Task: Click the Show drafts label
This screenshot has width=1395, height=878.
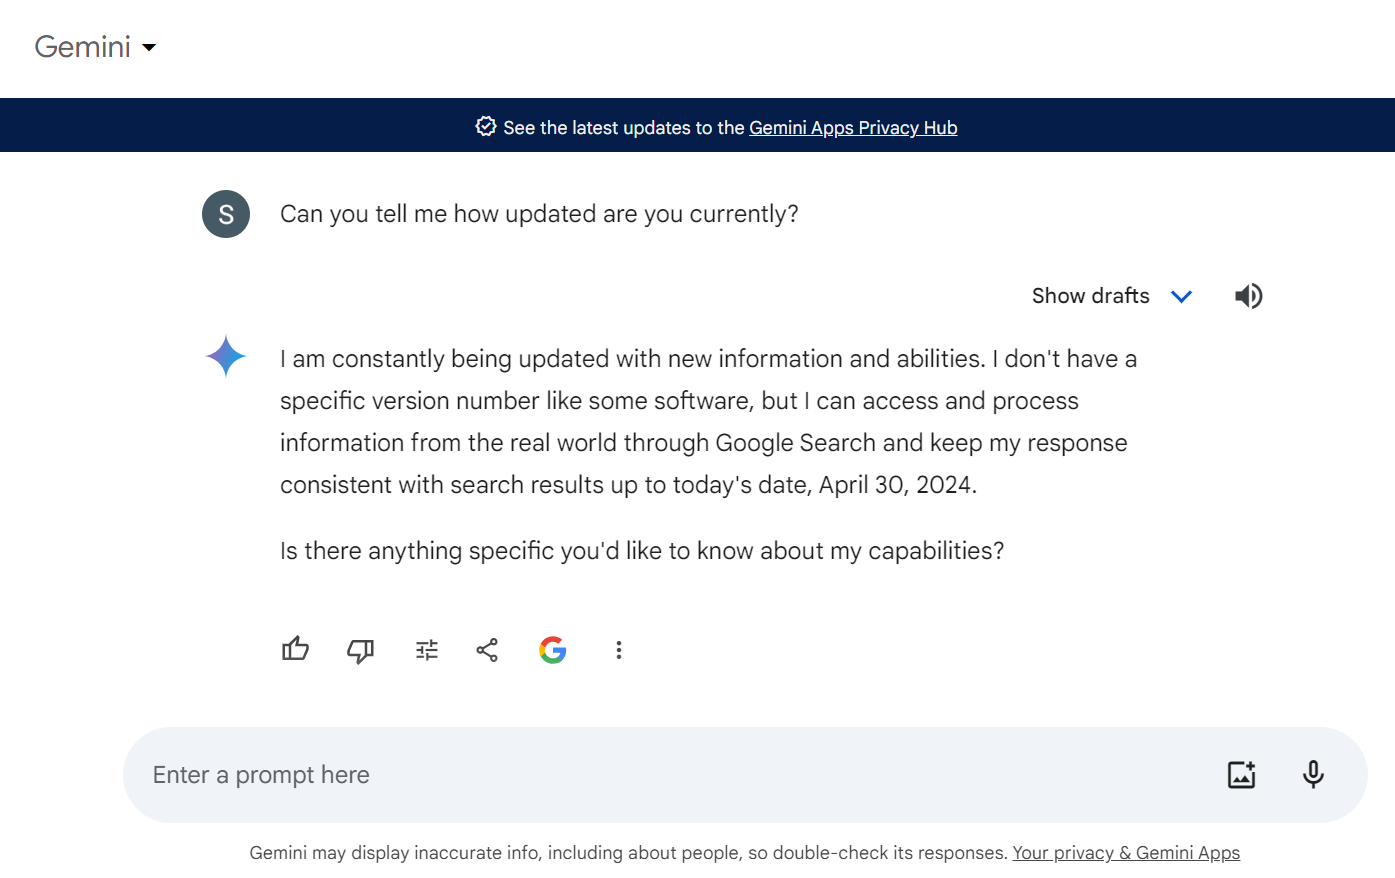Action: pyautogui.click(x=1090, y=296)
